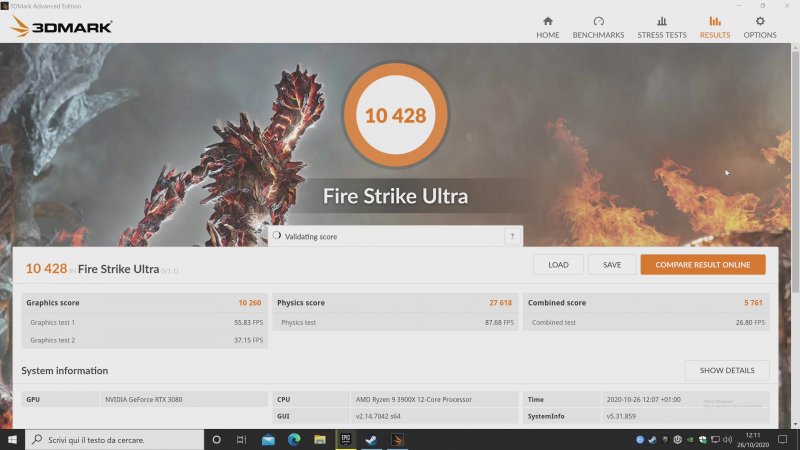This screenshot has height=450, width=800.
Task: Click the power button tray icon
Action: tap(678, 439)
